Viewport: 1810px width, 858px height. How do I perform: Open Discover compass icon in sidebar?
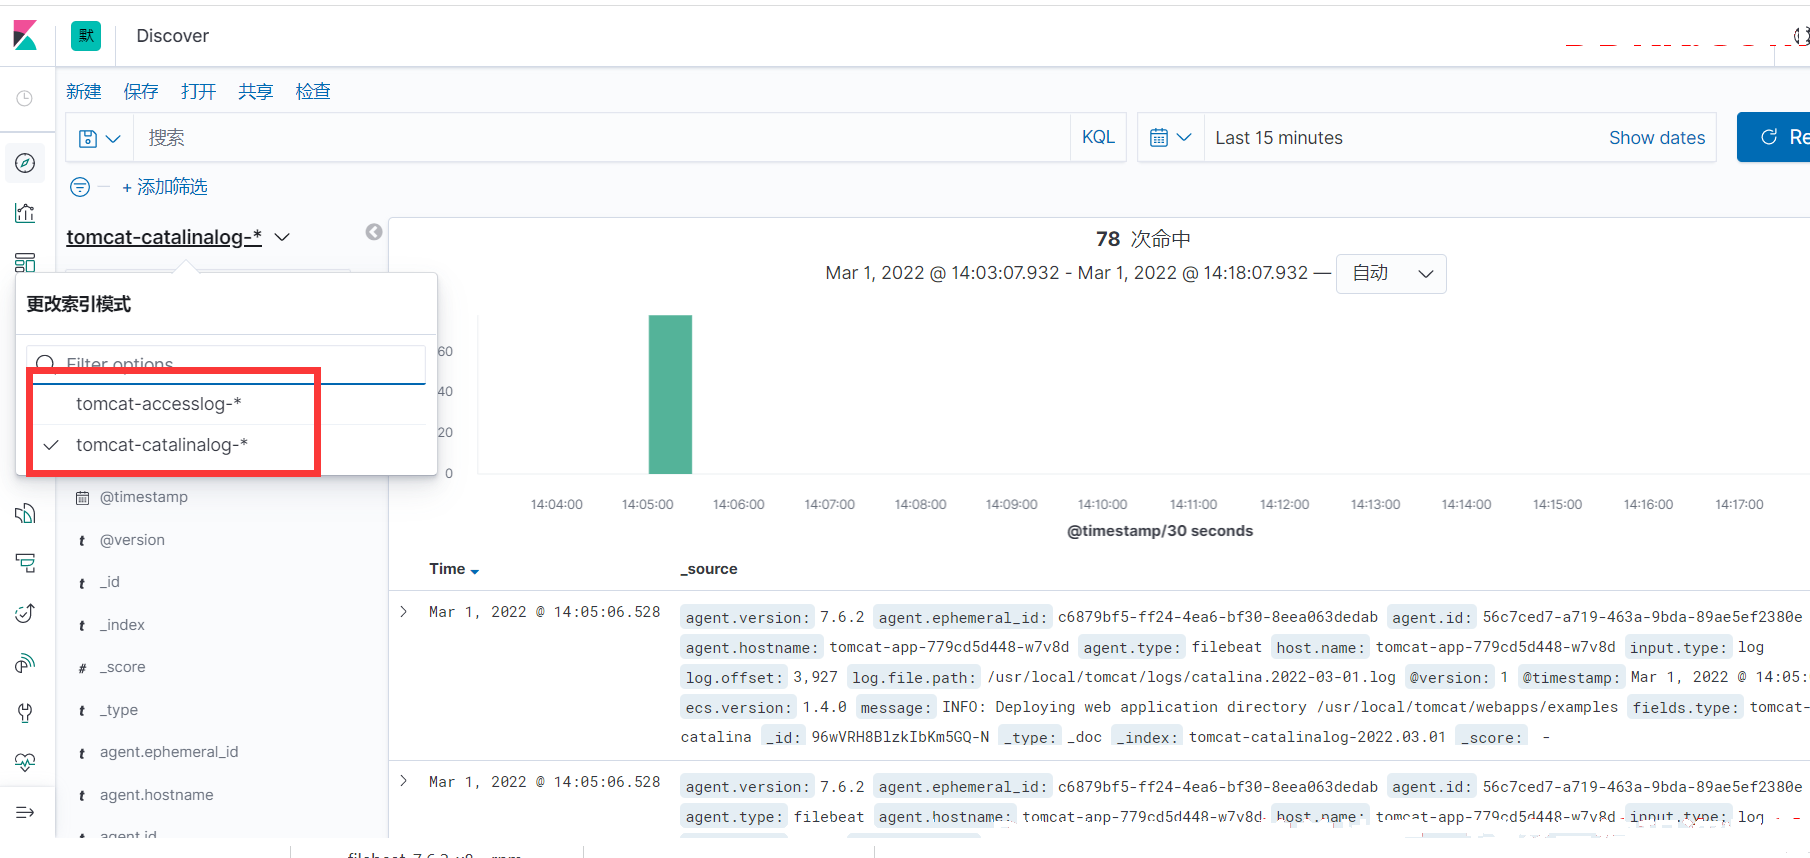pos(25,163)
